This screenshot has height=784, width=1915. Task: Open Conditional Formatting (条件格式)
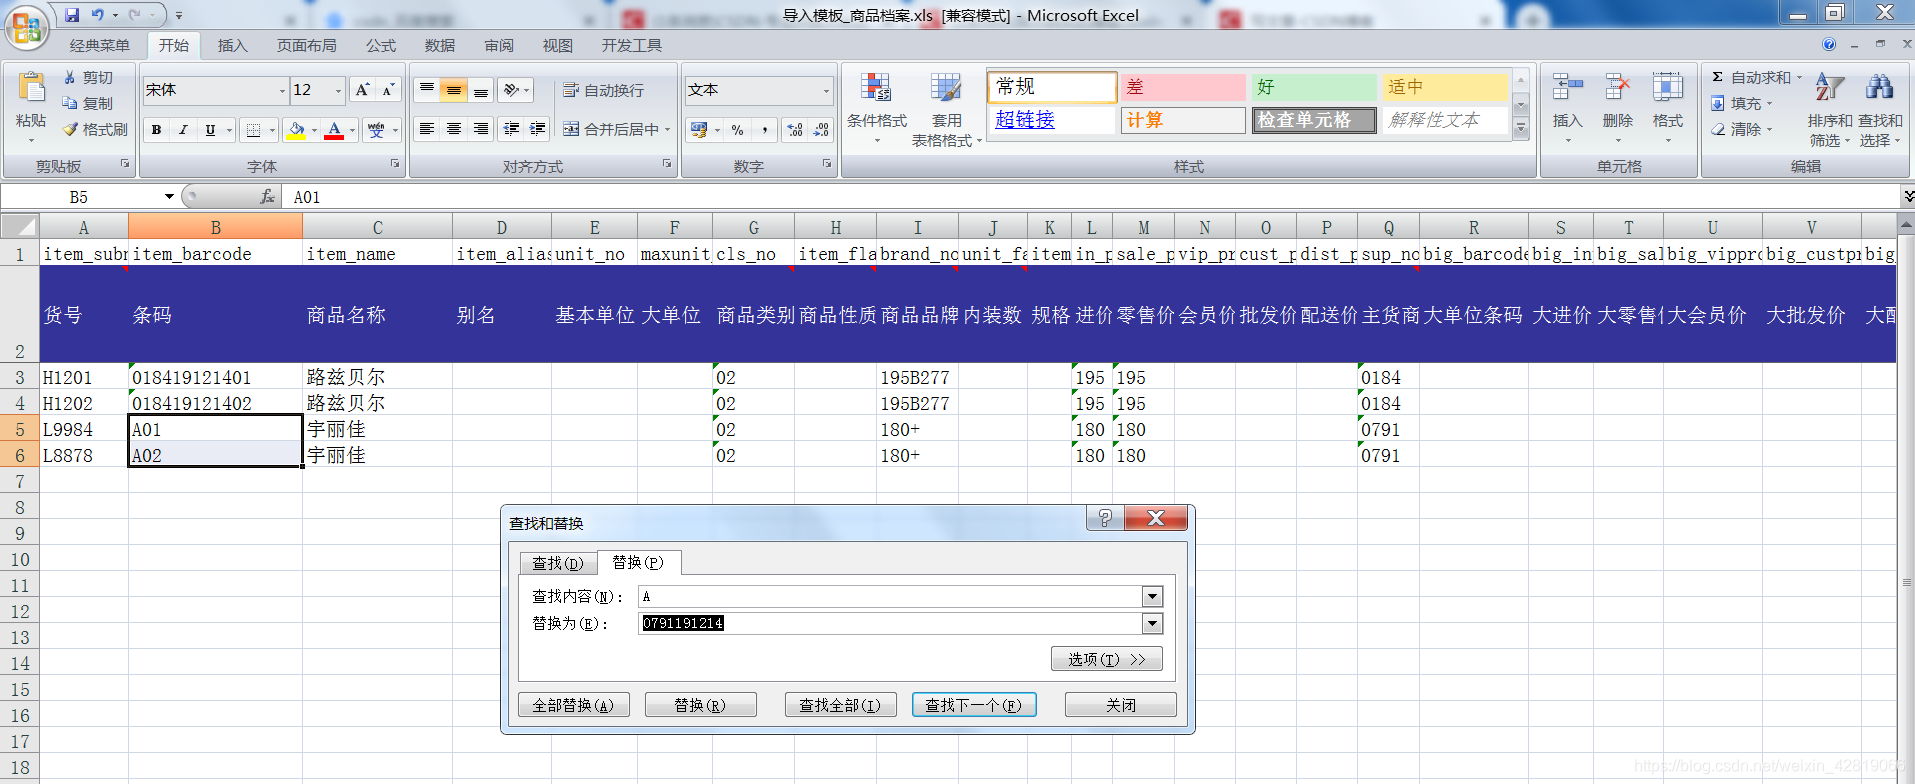click(877, 108)
